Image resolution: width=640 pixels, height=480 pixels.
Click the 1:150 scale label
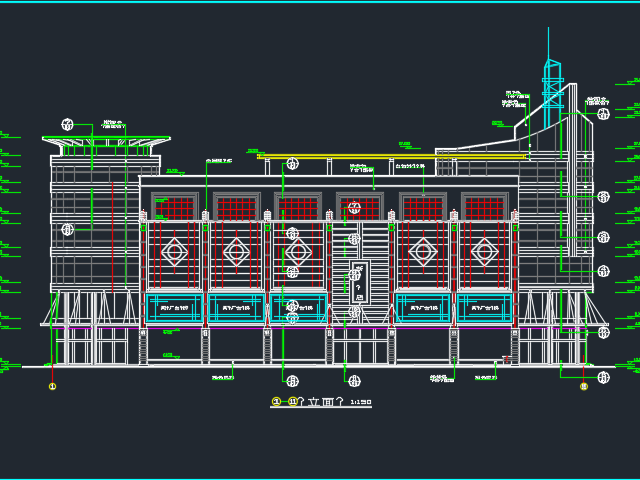coord(359,402)
